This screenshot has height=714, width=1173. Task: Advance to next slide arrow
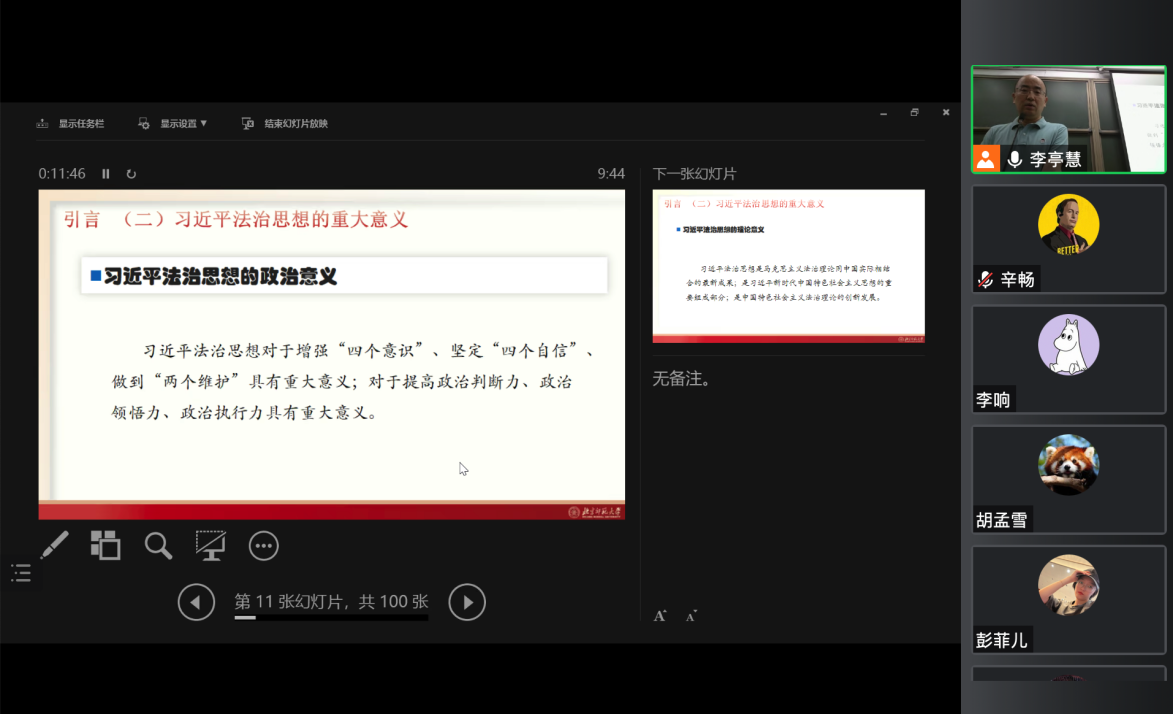tap(467, 602)
